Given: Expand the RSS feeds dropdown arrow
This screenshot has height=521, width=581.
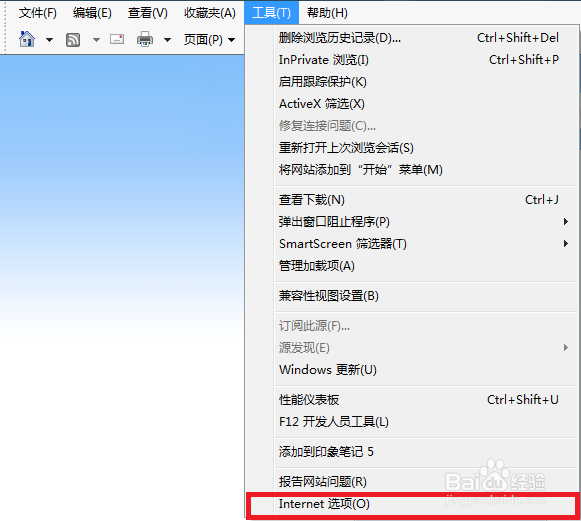Looking at the screenshot, I should 96,40.
